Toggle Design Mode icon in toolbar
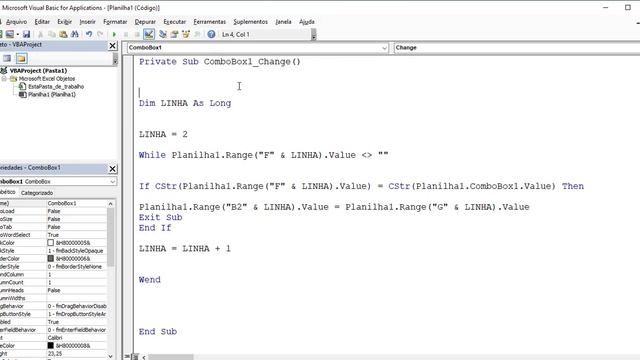The height and width of the screenshot is (360, 640). click(149, 34)
